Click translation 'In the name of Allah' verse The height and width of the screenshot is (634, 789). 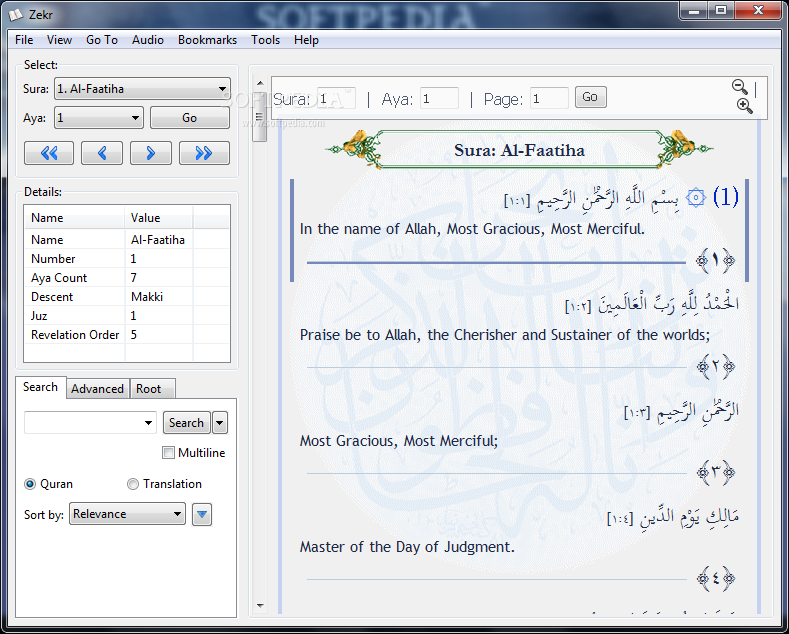pyautogui.click(x=472, y=229)
